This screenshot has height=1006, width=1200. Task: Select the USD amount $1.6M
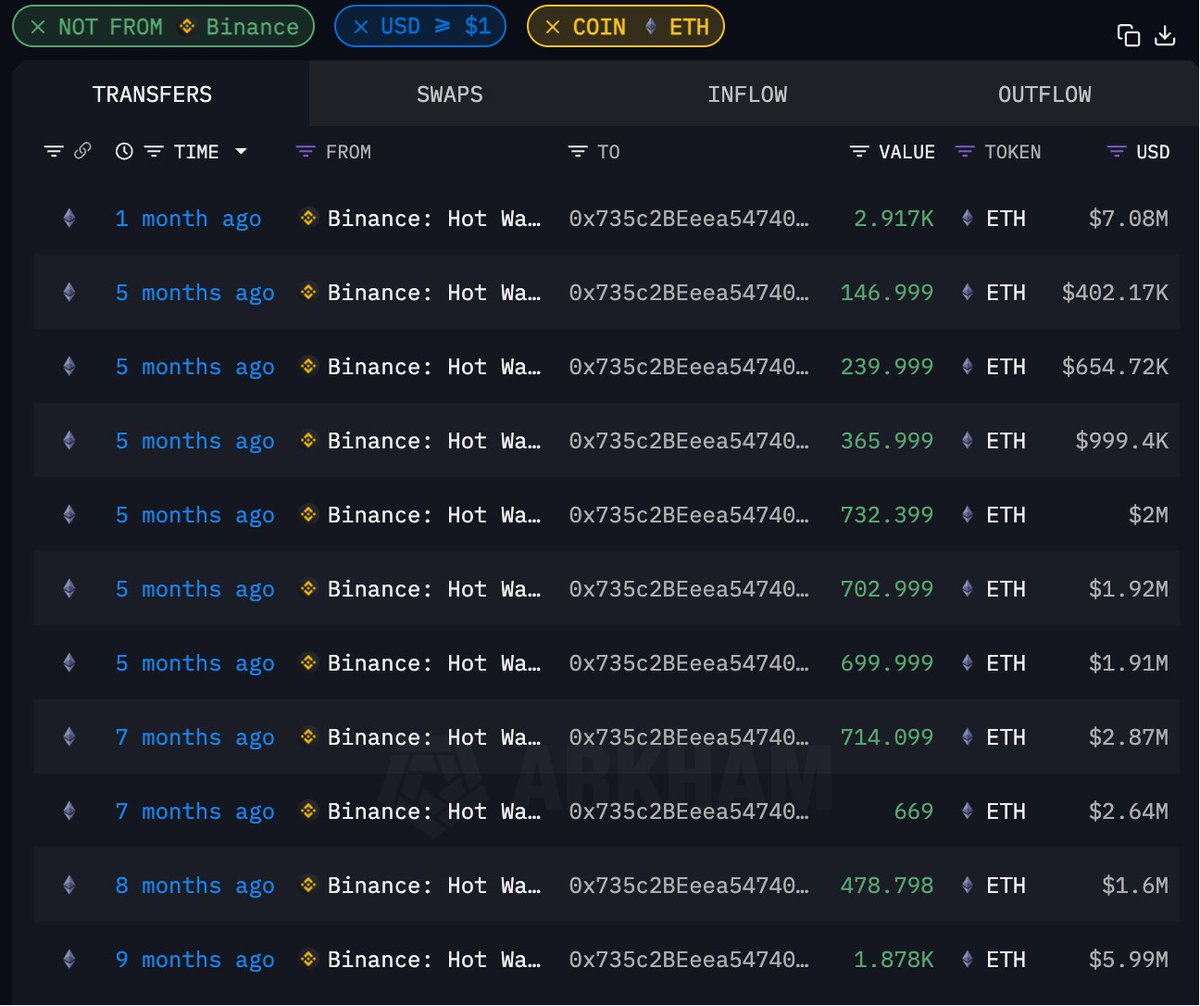click(x=1135, y=884)
